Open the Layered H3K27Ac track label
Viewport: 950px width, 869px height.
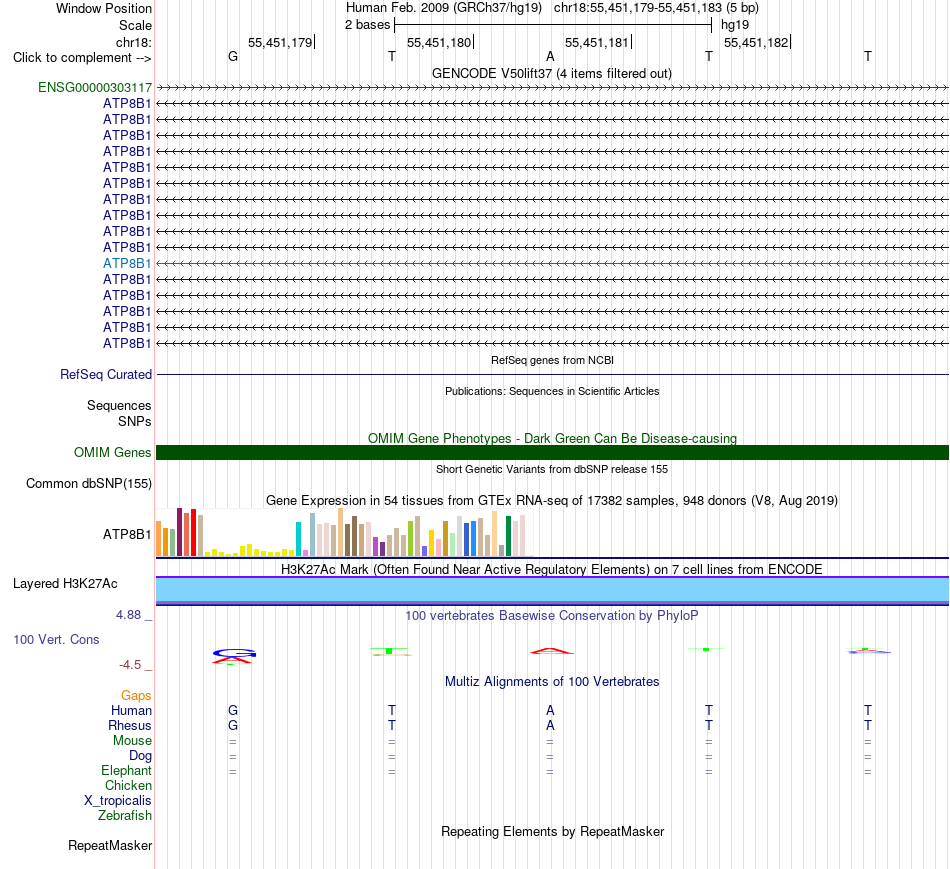(x=65, y=584)
